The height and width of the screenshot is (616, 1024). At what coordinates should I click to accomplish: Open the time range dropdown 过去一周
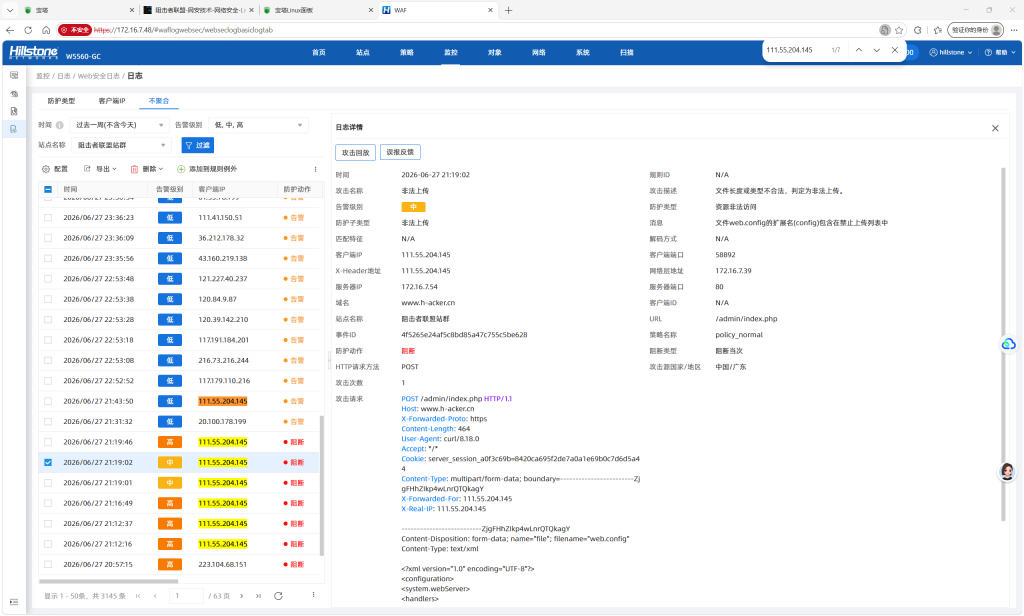pyautogui.click(x=120, y=125)
